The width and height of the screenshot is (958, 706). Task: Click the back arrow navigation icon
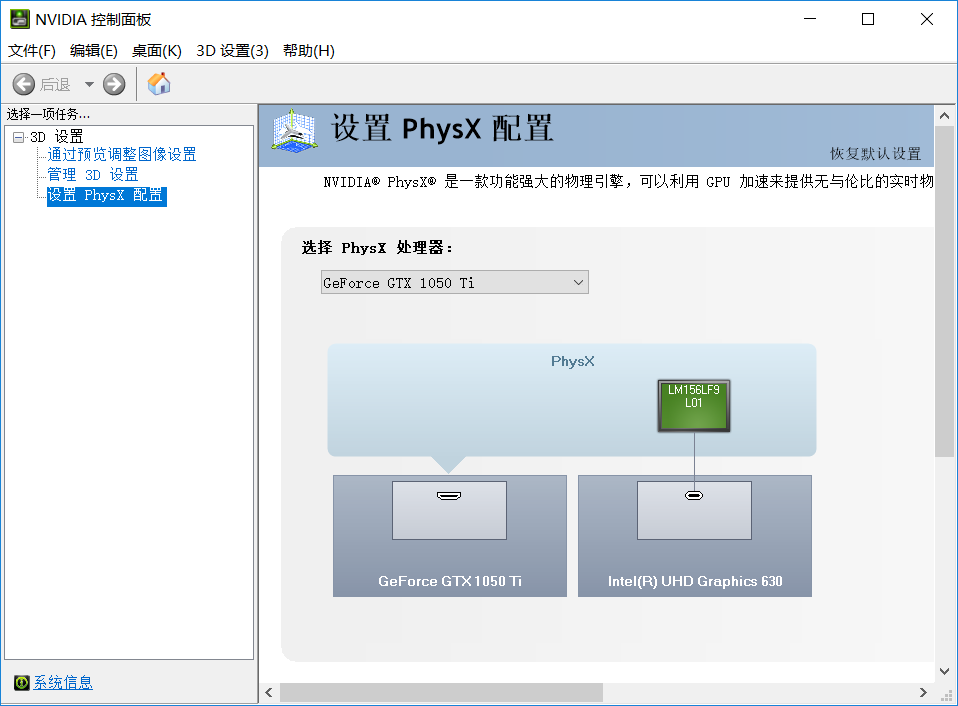pyautogui.click(x=24, y=85)
